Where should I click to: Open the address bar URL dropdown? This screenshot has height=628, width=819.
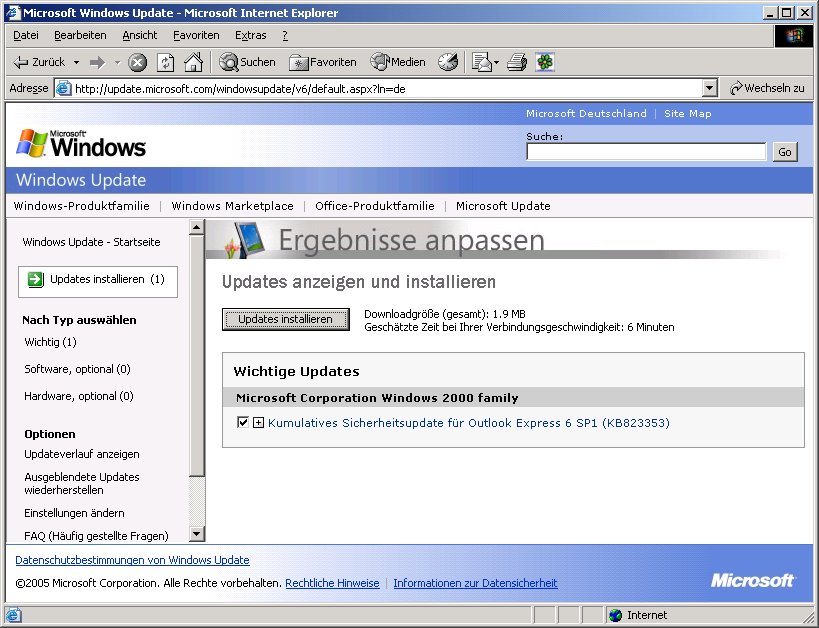coord(710,88)
